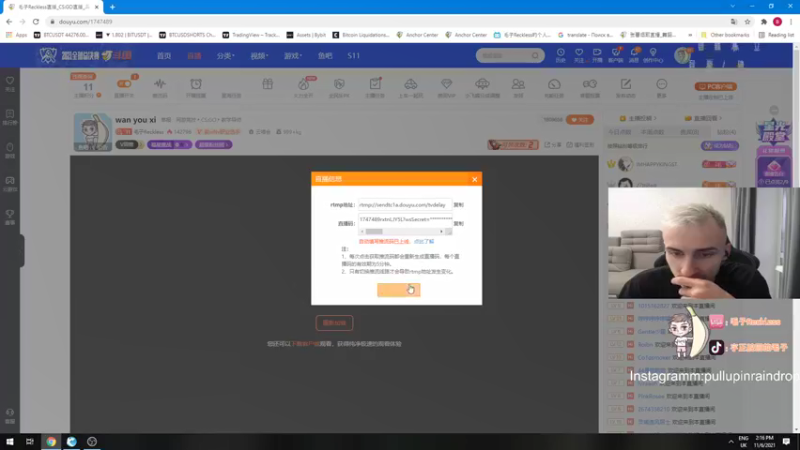Click viewer IMHAPPYKINGST in ranking list
Viewport: 800px width, 450px height.
tap(657, 164)
